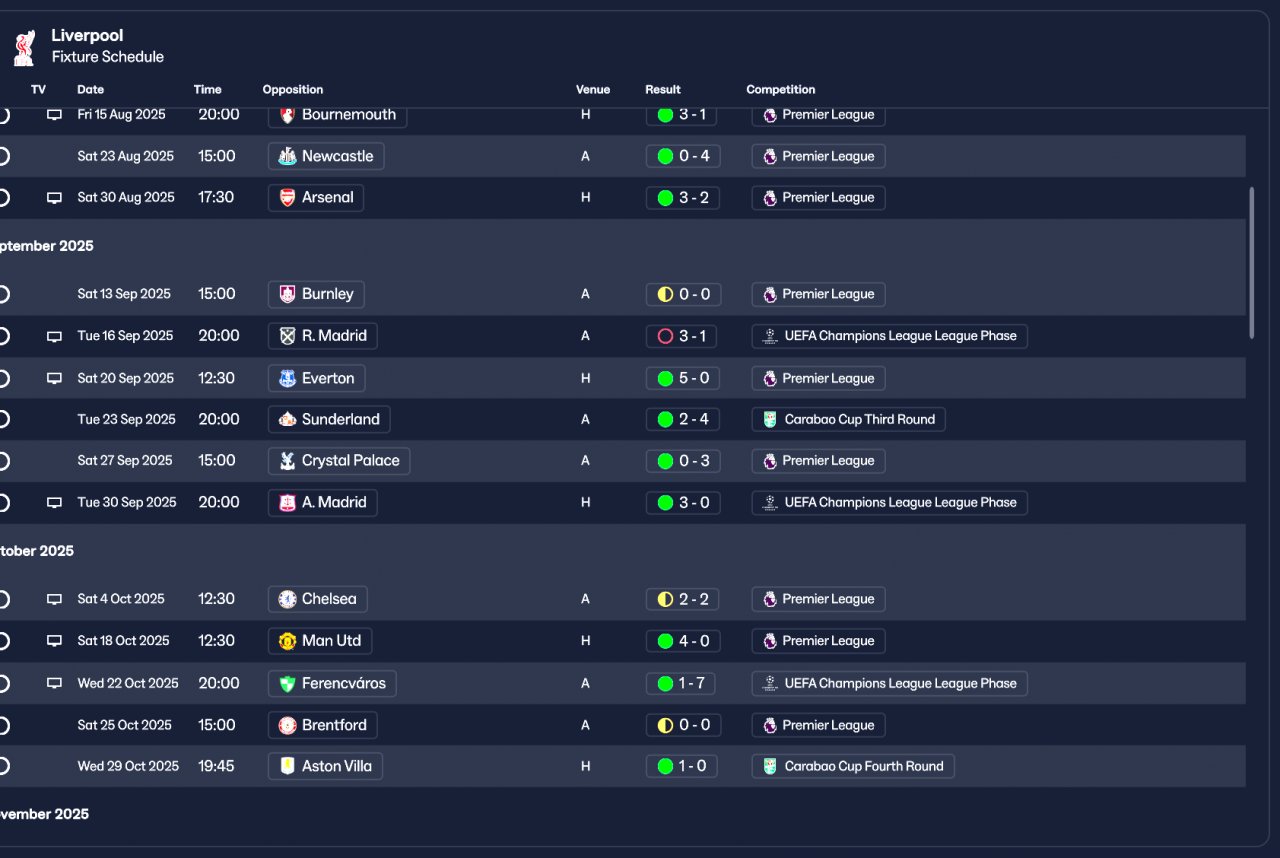This screenshot has height=858, width=1280.
Task: View the 0 - 4 result against Newcastle
Action: point(683,156)
